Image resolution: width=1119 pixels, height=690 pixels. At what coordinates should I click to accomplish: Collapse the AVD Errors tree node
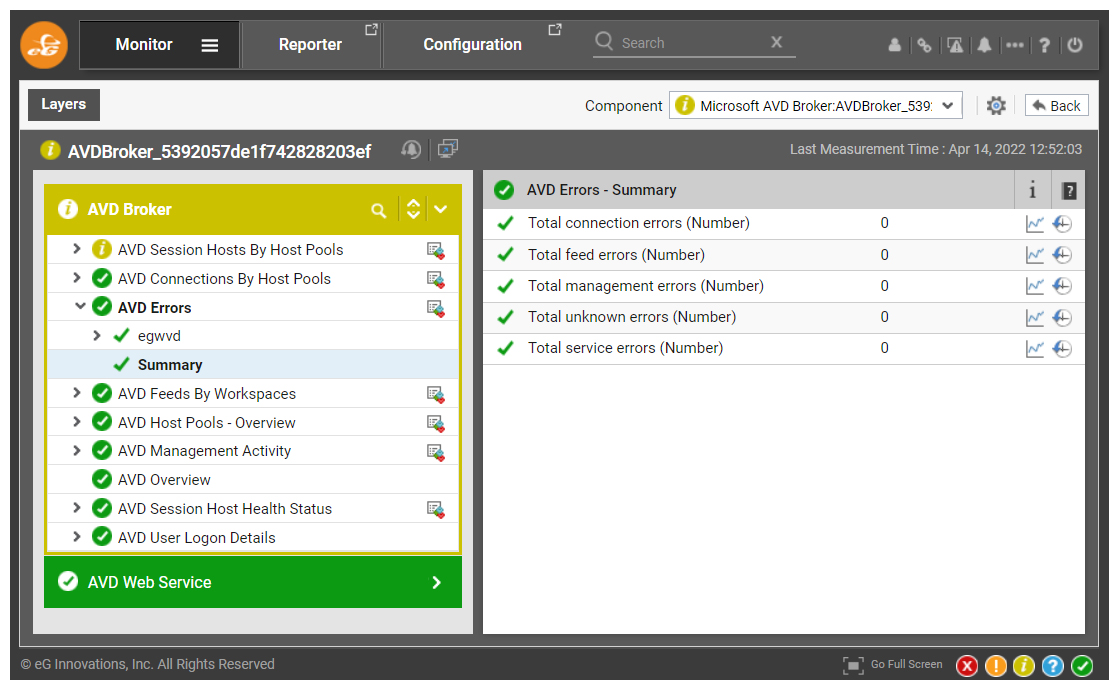[x=80, y=306]
